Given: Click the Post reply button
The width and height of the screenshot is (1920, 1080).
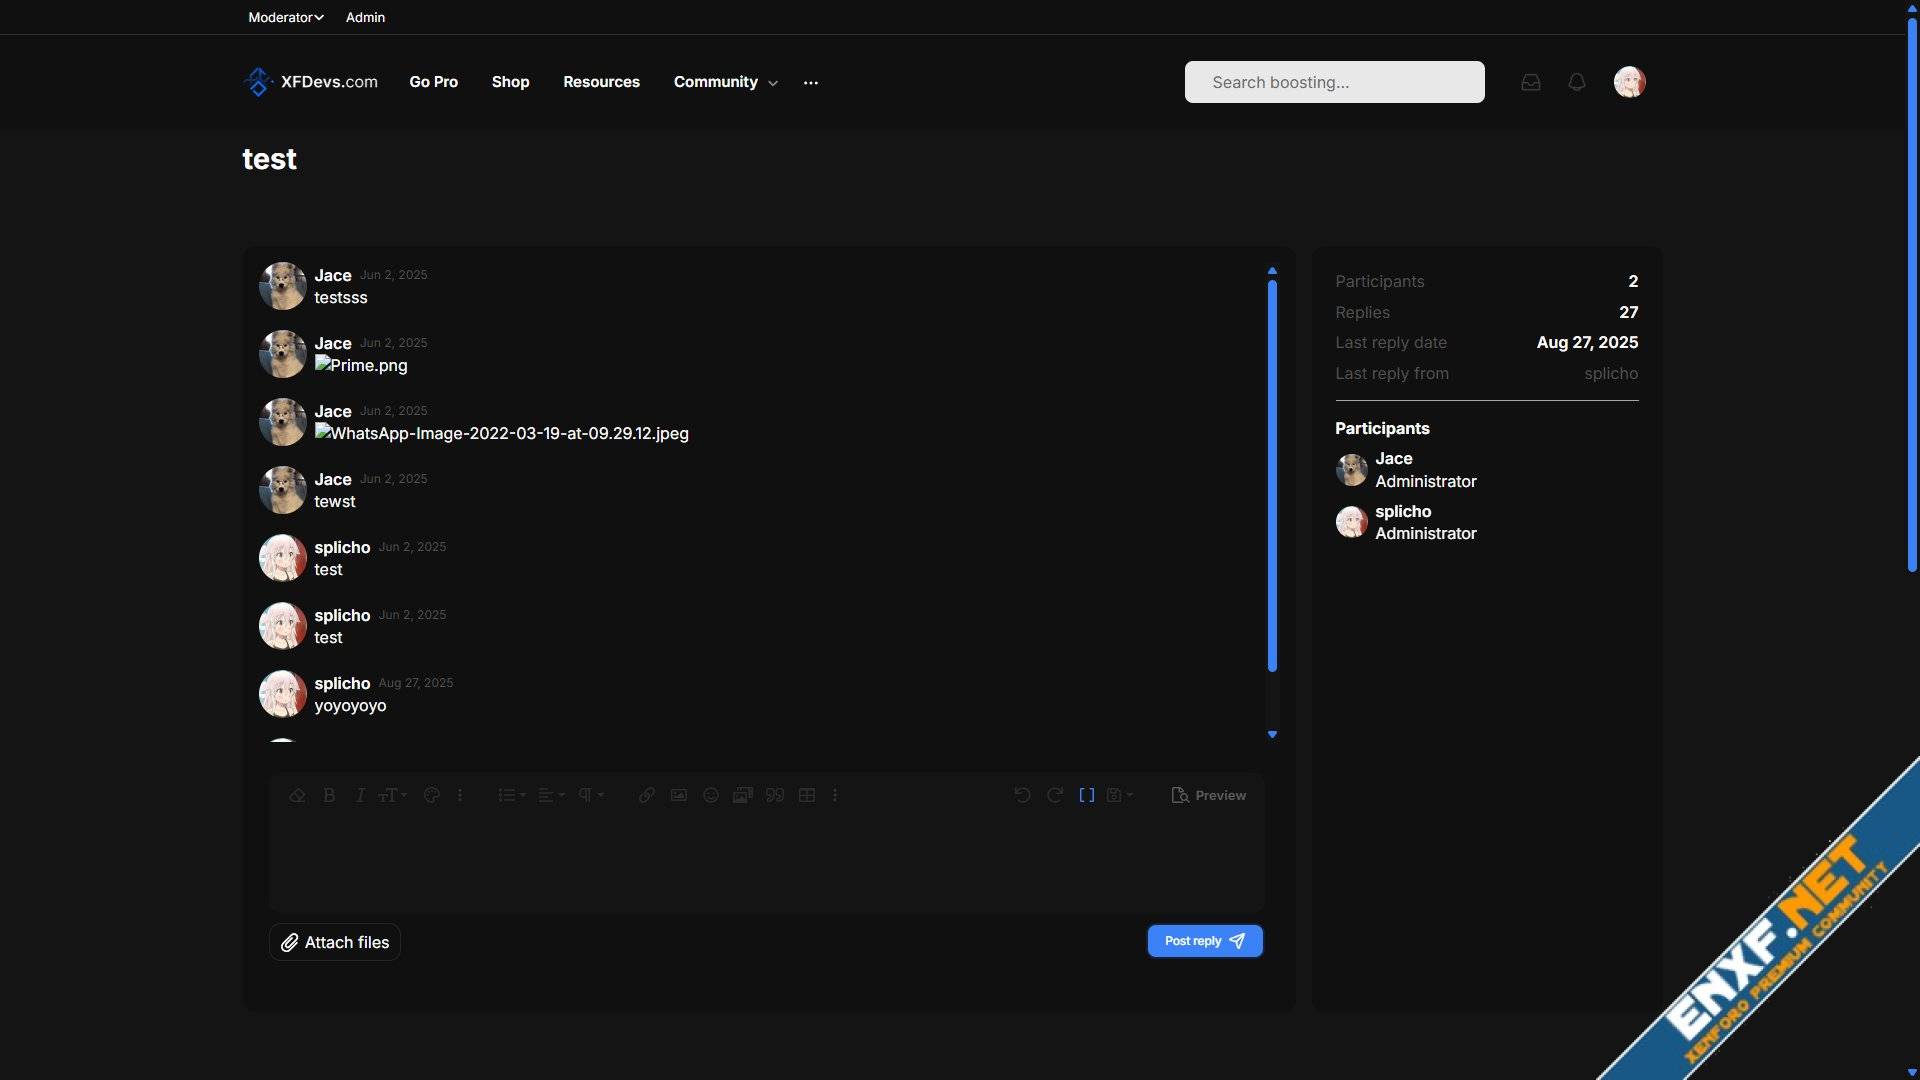Looking at the screenshot, I should pyautogui.click(x=1205, y=941).
